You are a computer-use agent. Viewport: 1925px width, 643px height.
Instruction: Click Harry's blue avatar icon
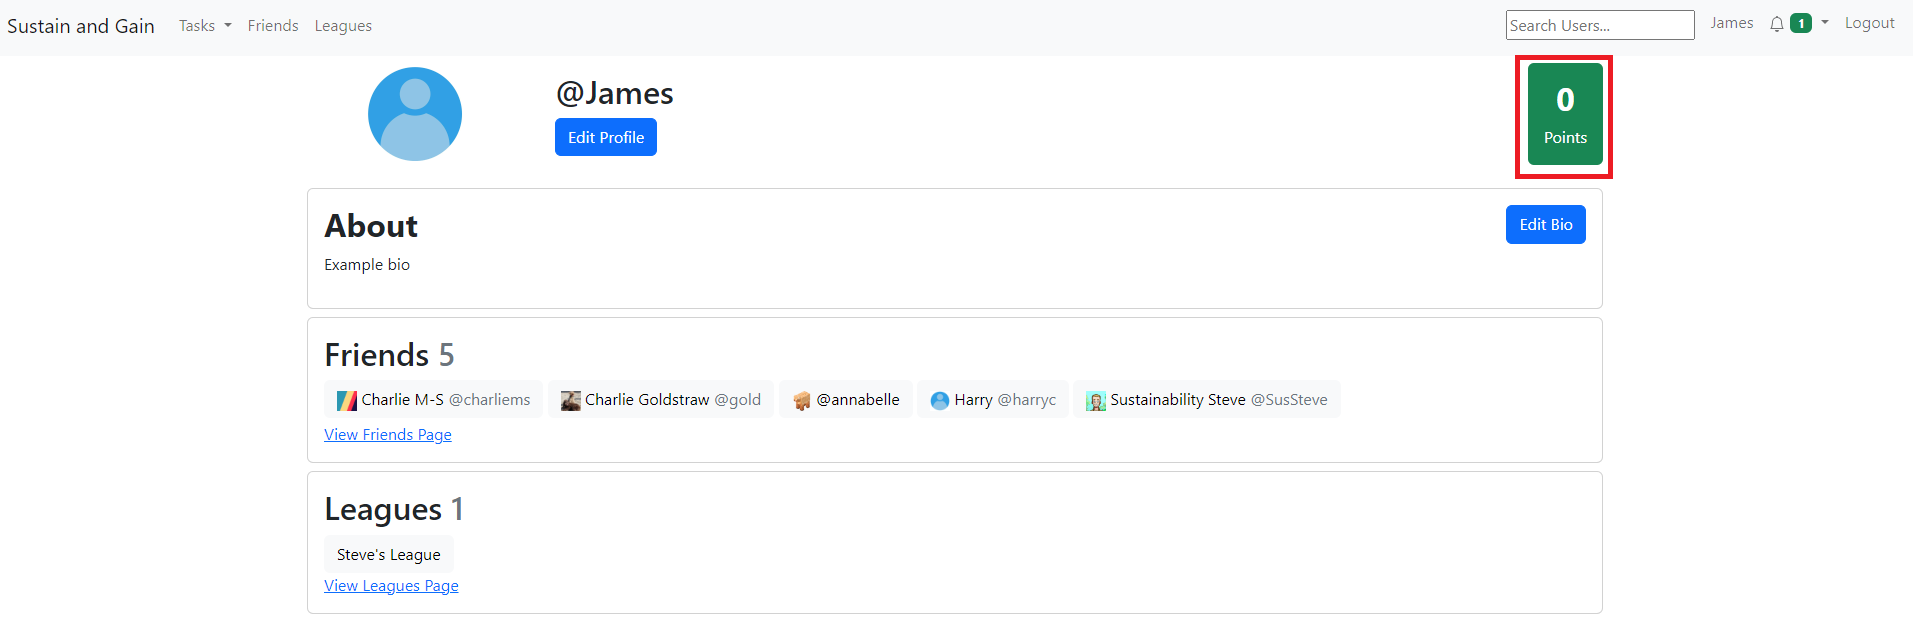[939, 401]
